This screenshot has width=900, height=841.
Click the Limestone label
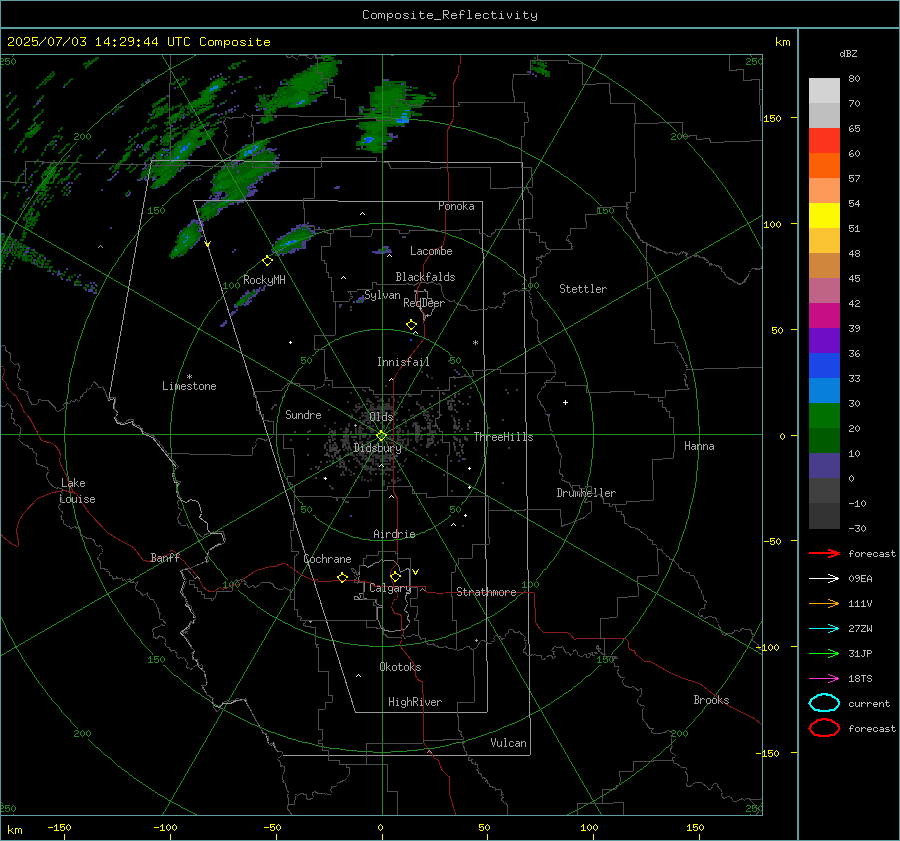189,386
